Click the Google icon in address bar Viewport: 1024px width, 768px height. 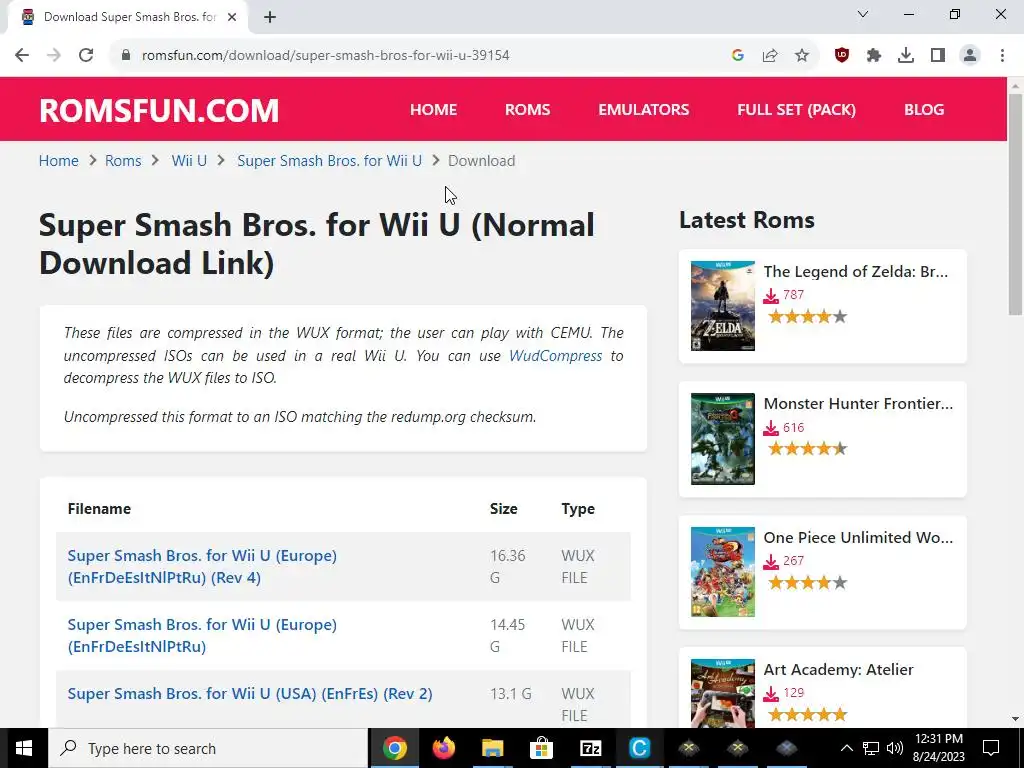point(738,56)
